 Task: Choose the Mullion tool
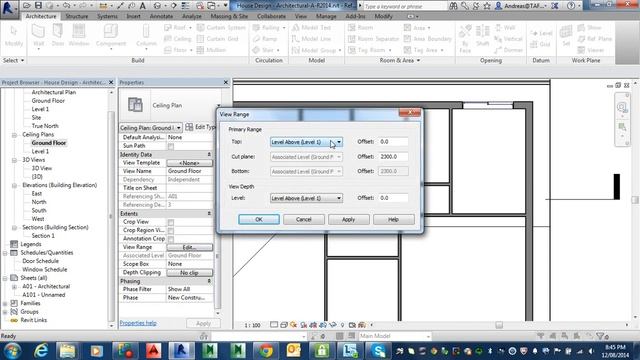click(211, 50)
